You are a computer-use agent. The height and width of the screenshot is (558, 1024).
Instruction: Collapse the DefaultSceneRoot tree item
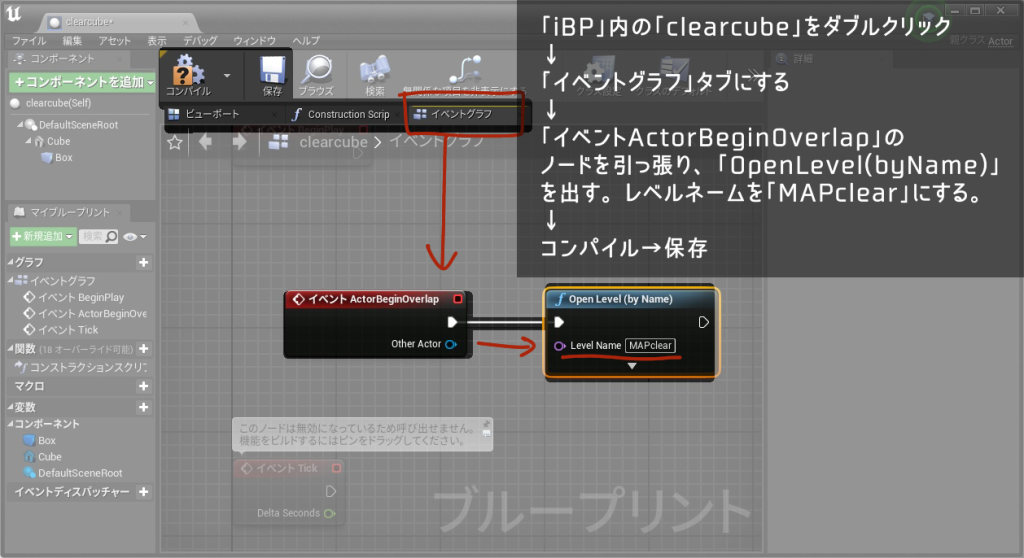[x=20, y=125]
